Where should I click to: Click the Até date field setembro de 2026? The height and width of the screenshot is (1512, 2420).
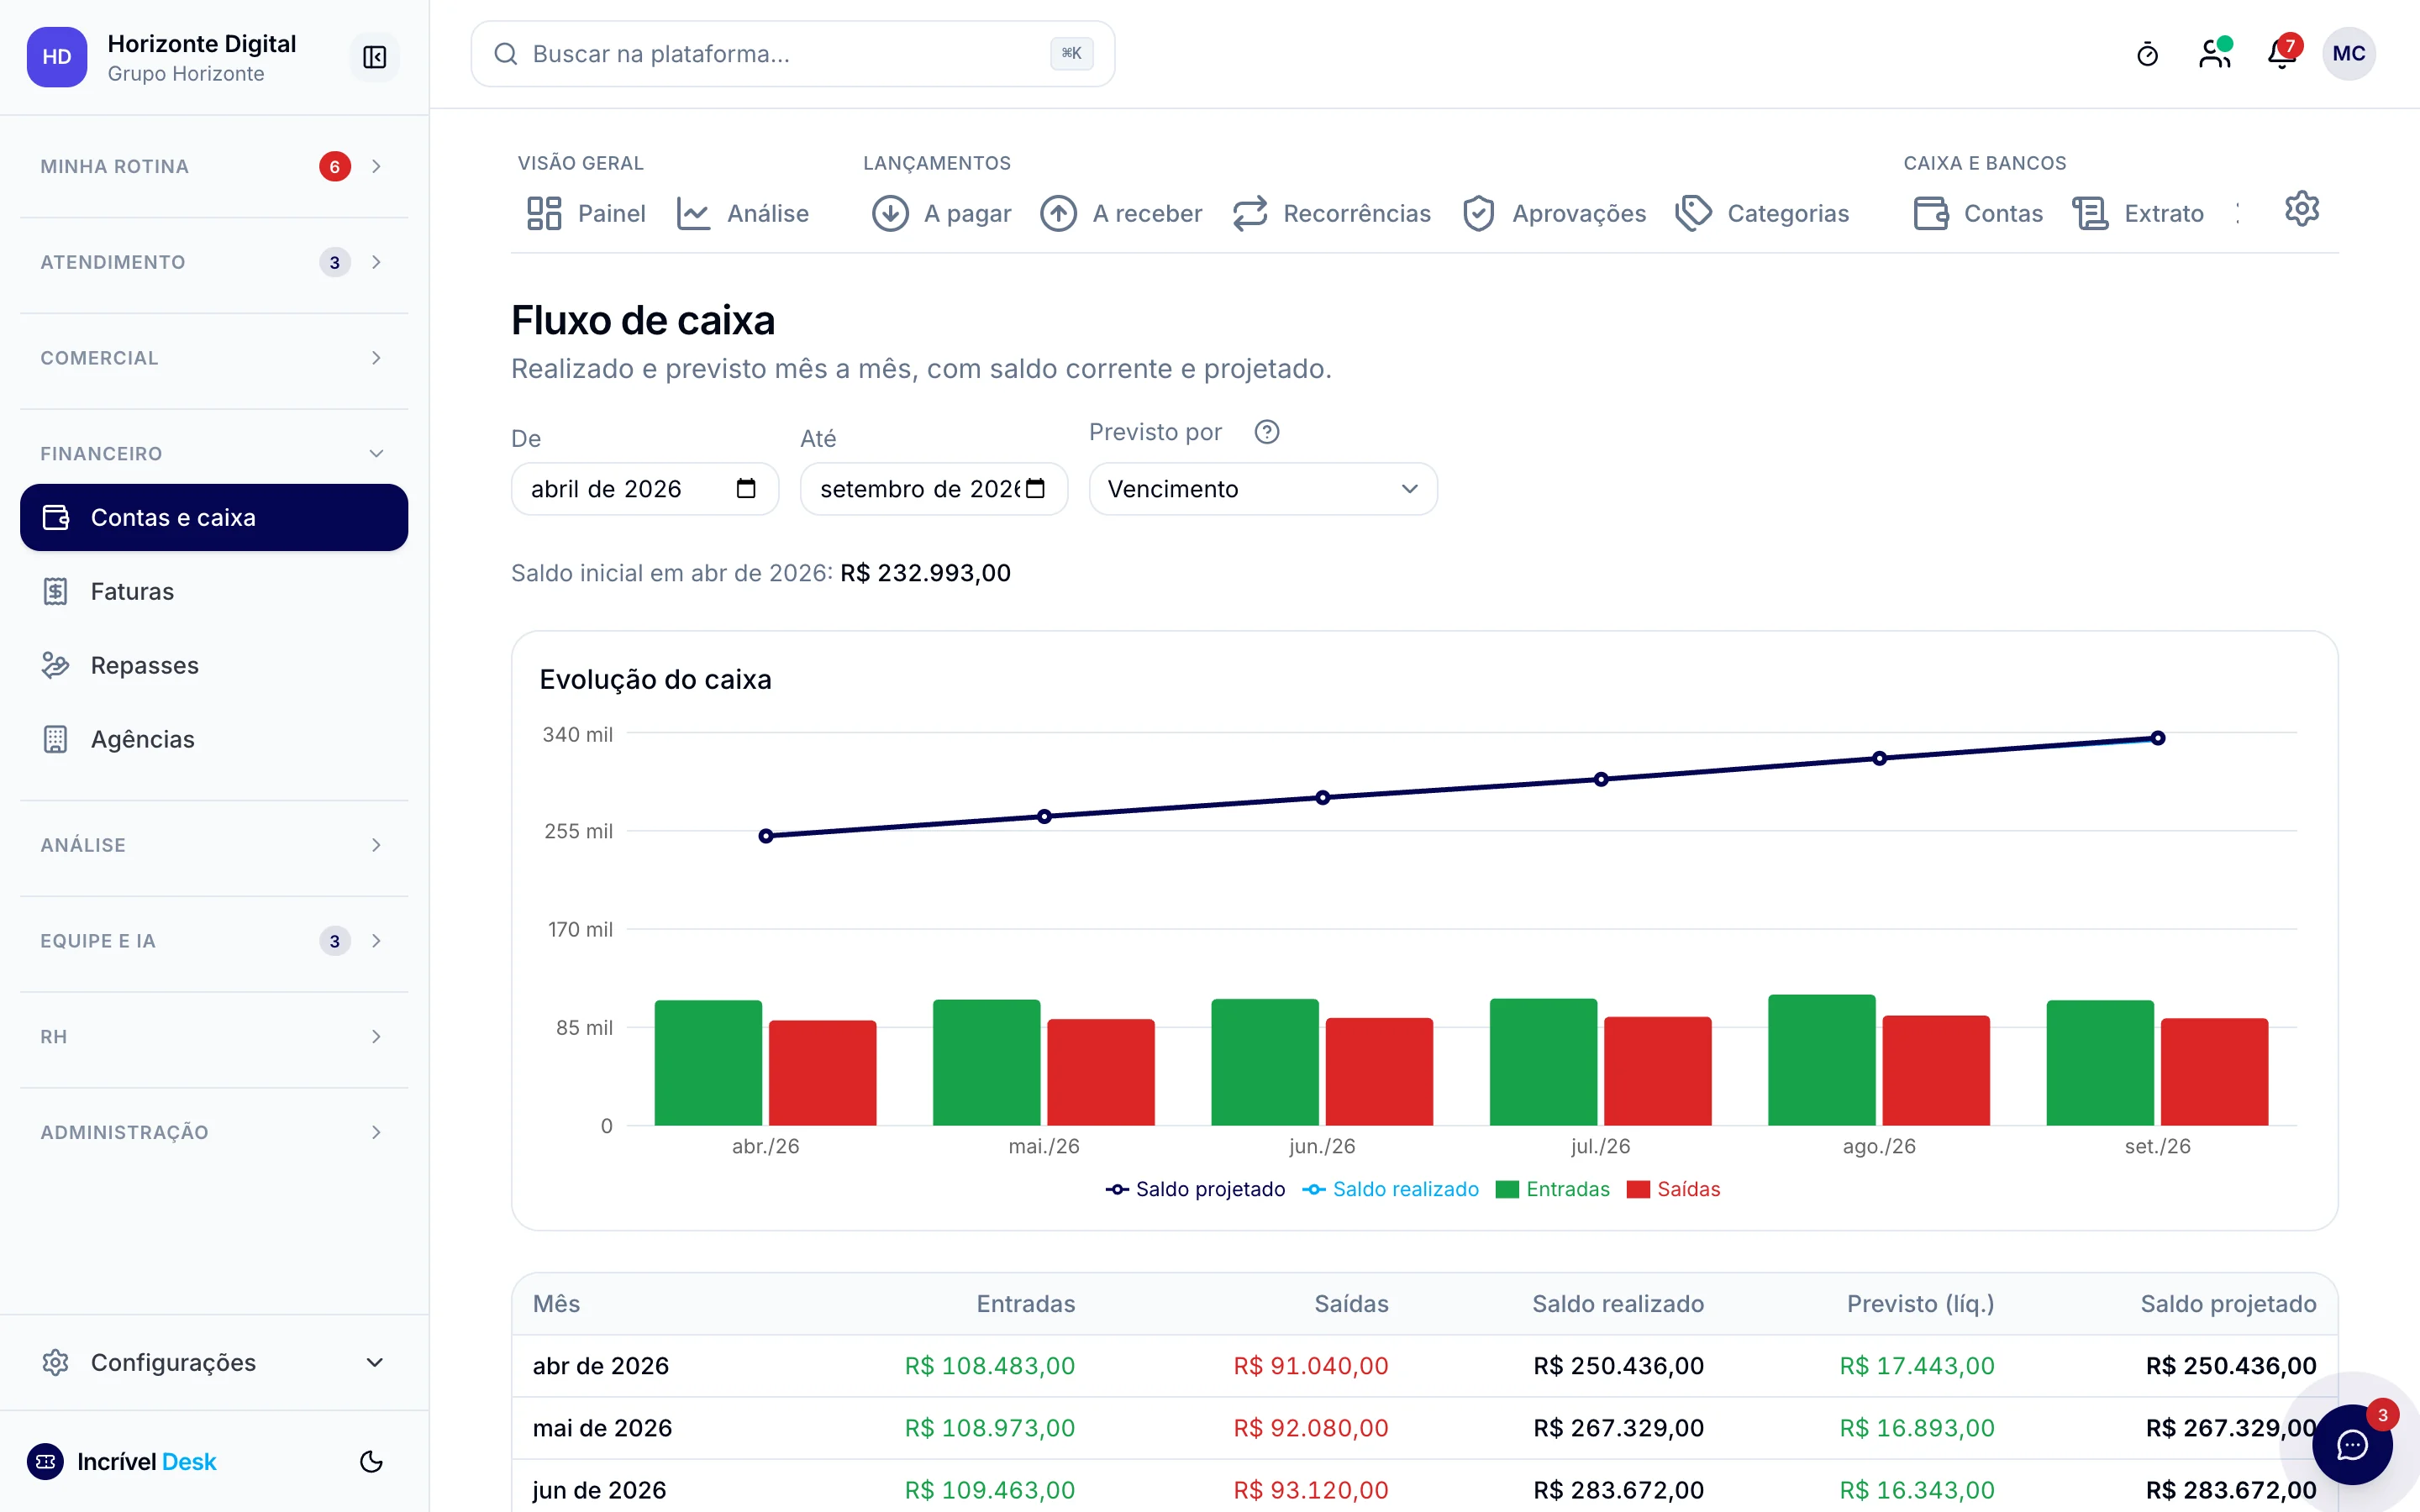click(933, 489)
